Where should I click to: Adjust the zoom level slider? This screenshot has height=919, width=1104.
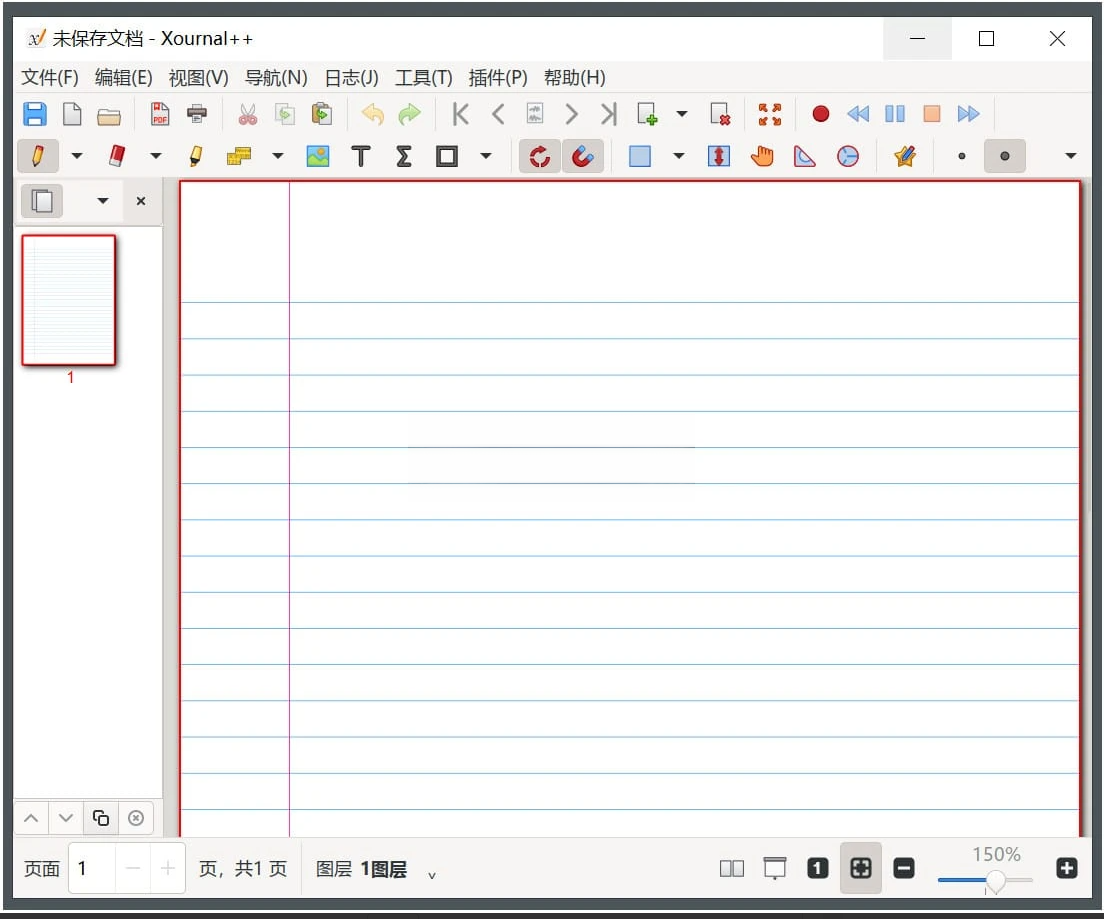tap(986, 880)
